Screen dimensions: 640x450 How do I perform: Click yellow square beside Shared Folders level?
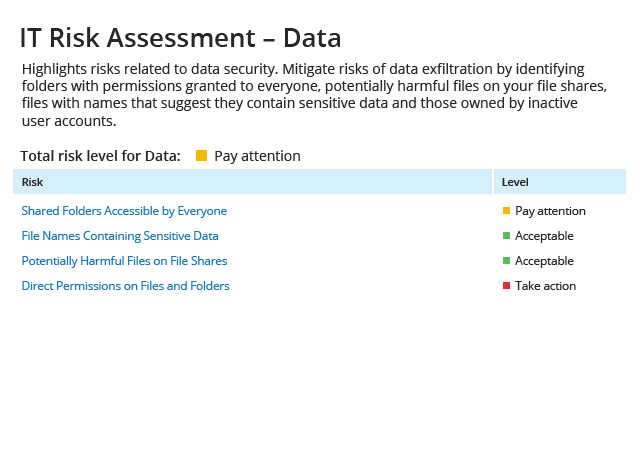click(507, 211)
